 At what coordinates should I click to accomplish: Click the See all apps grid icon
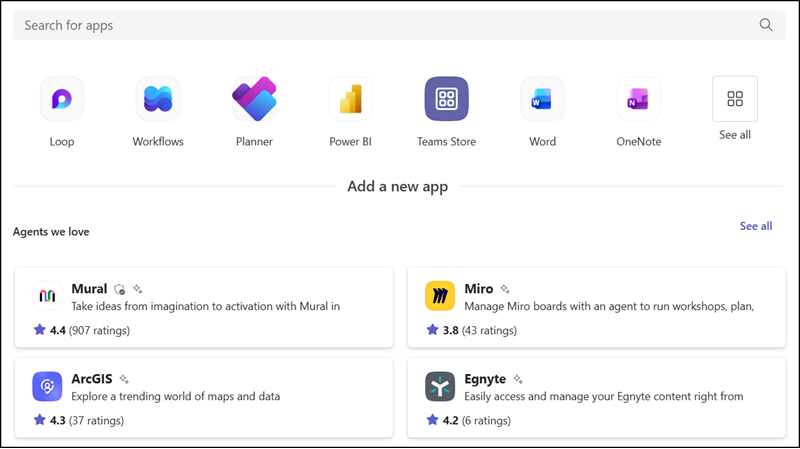point(735,98)
